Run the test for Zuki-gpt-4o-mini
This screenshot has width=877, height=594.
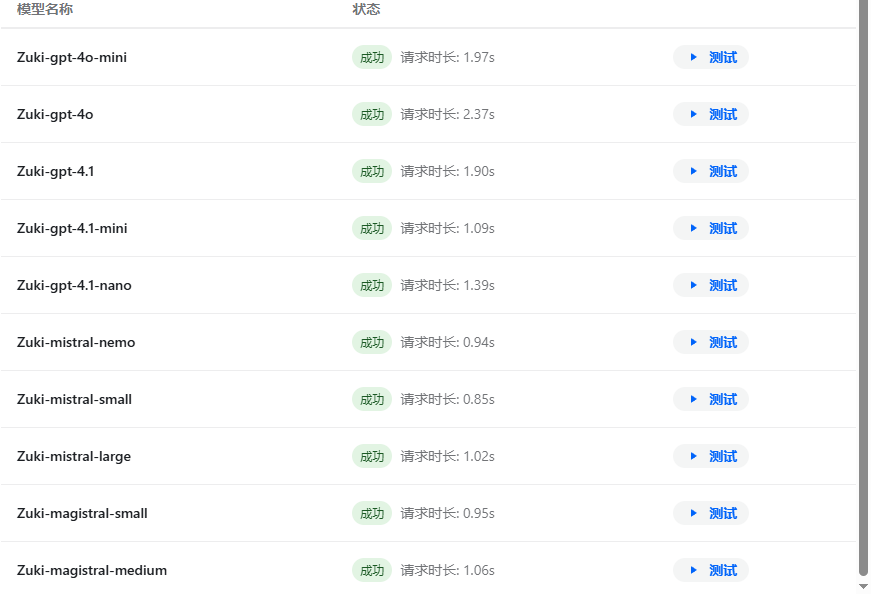(710, 57)
